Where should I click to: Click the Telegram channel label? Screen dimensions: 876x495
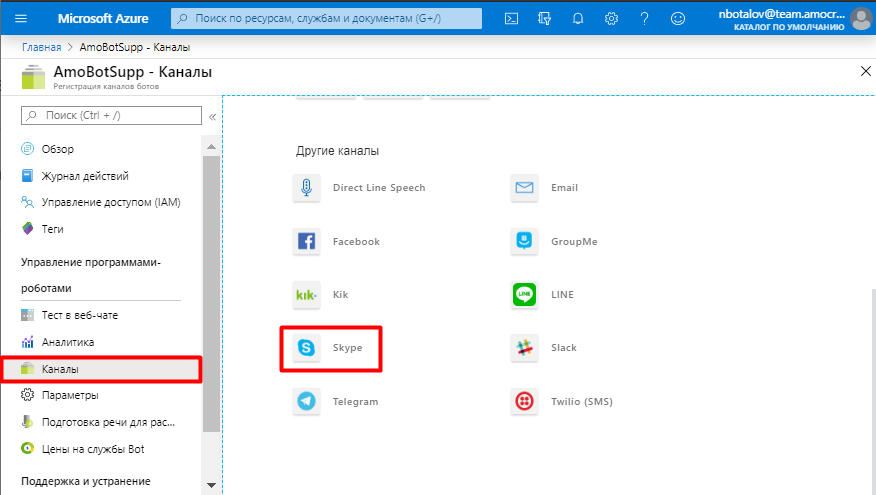(x=355, y=401)
